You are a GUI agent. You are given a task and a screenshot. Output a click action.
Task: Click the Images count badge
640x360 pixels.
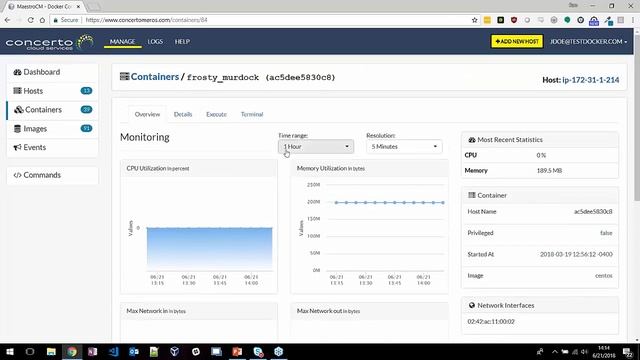pyautogui.click(x=86, y=128)
